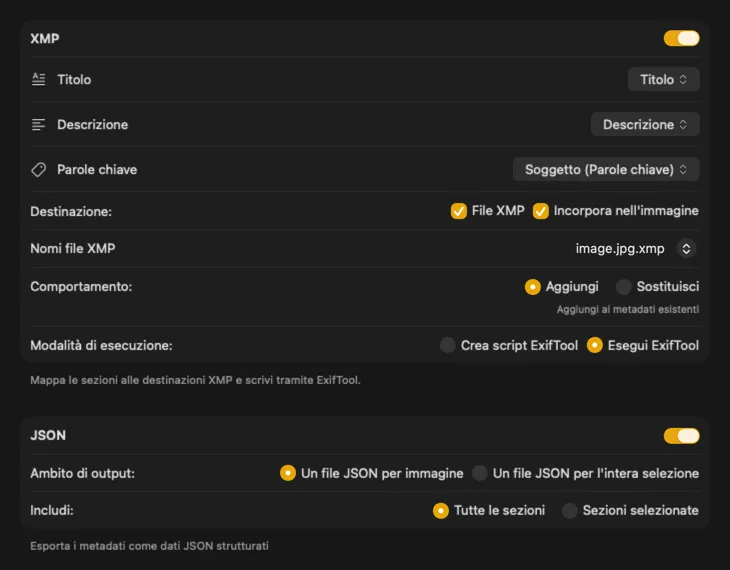This screenshot has width=730, height=570.
Task: Click the Ambito di output label
Action: 82,474
